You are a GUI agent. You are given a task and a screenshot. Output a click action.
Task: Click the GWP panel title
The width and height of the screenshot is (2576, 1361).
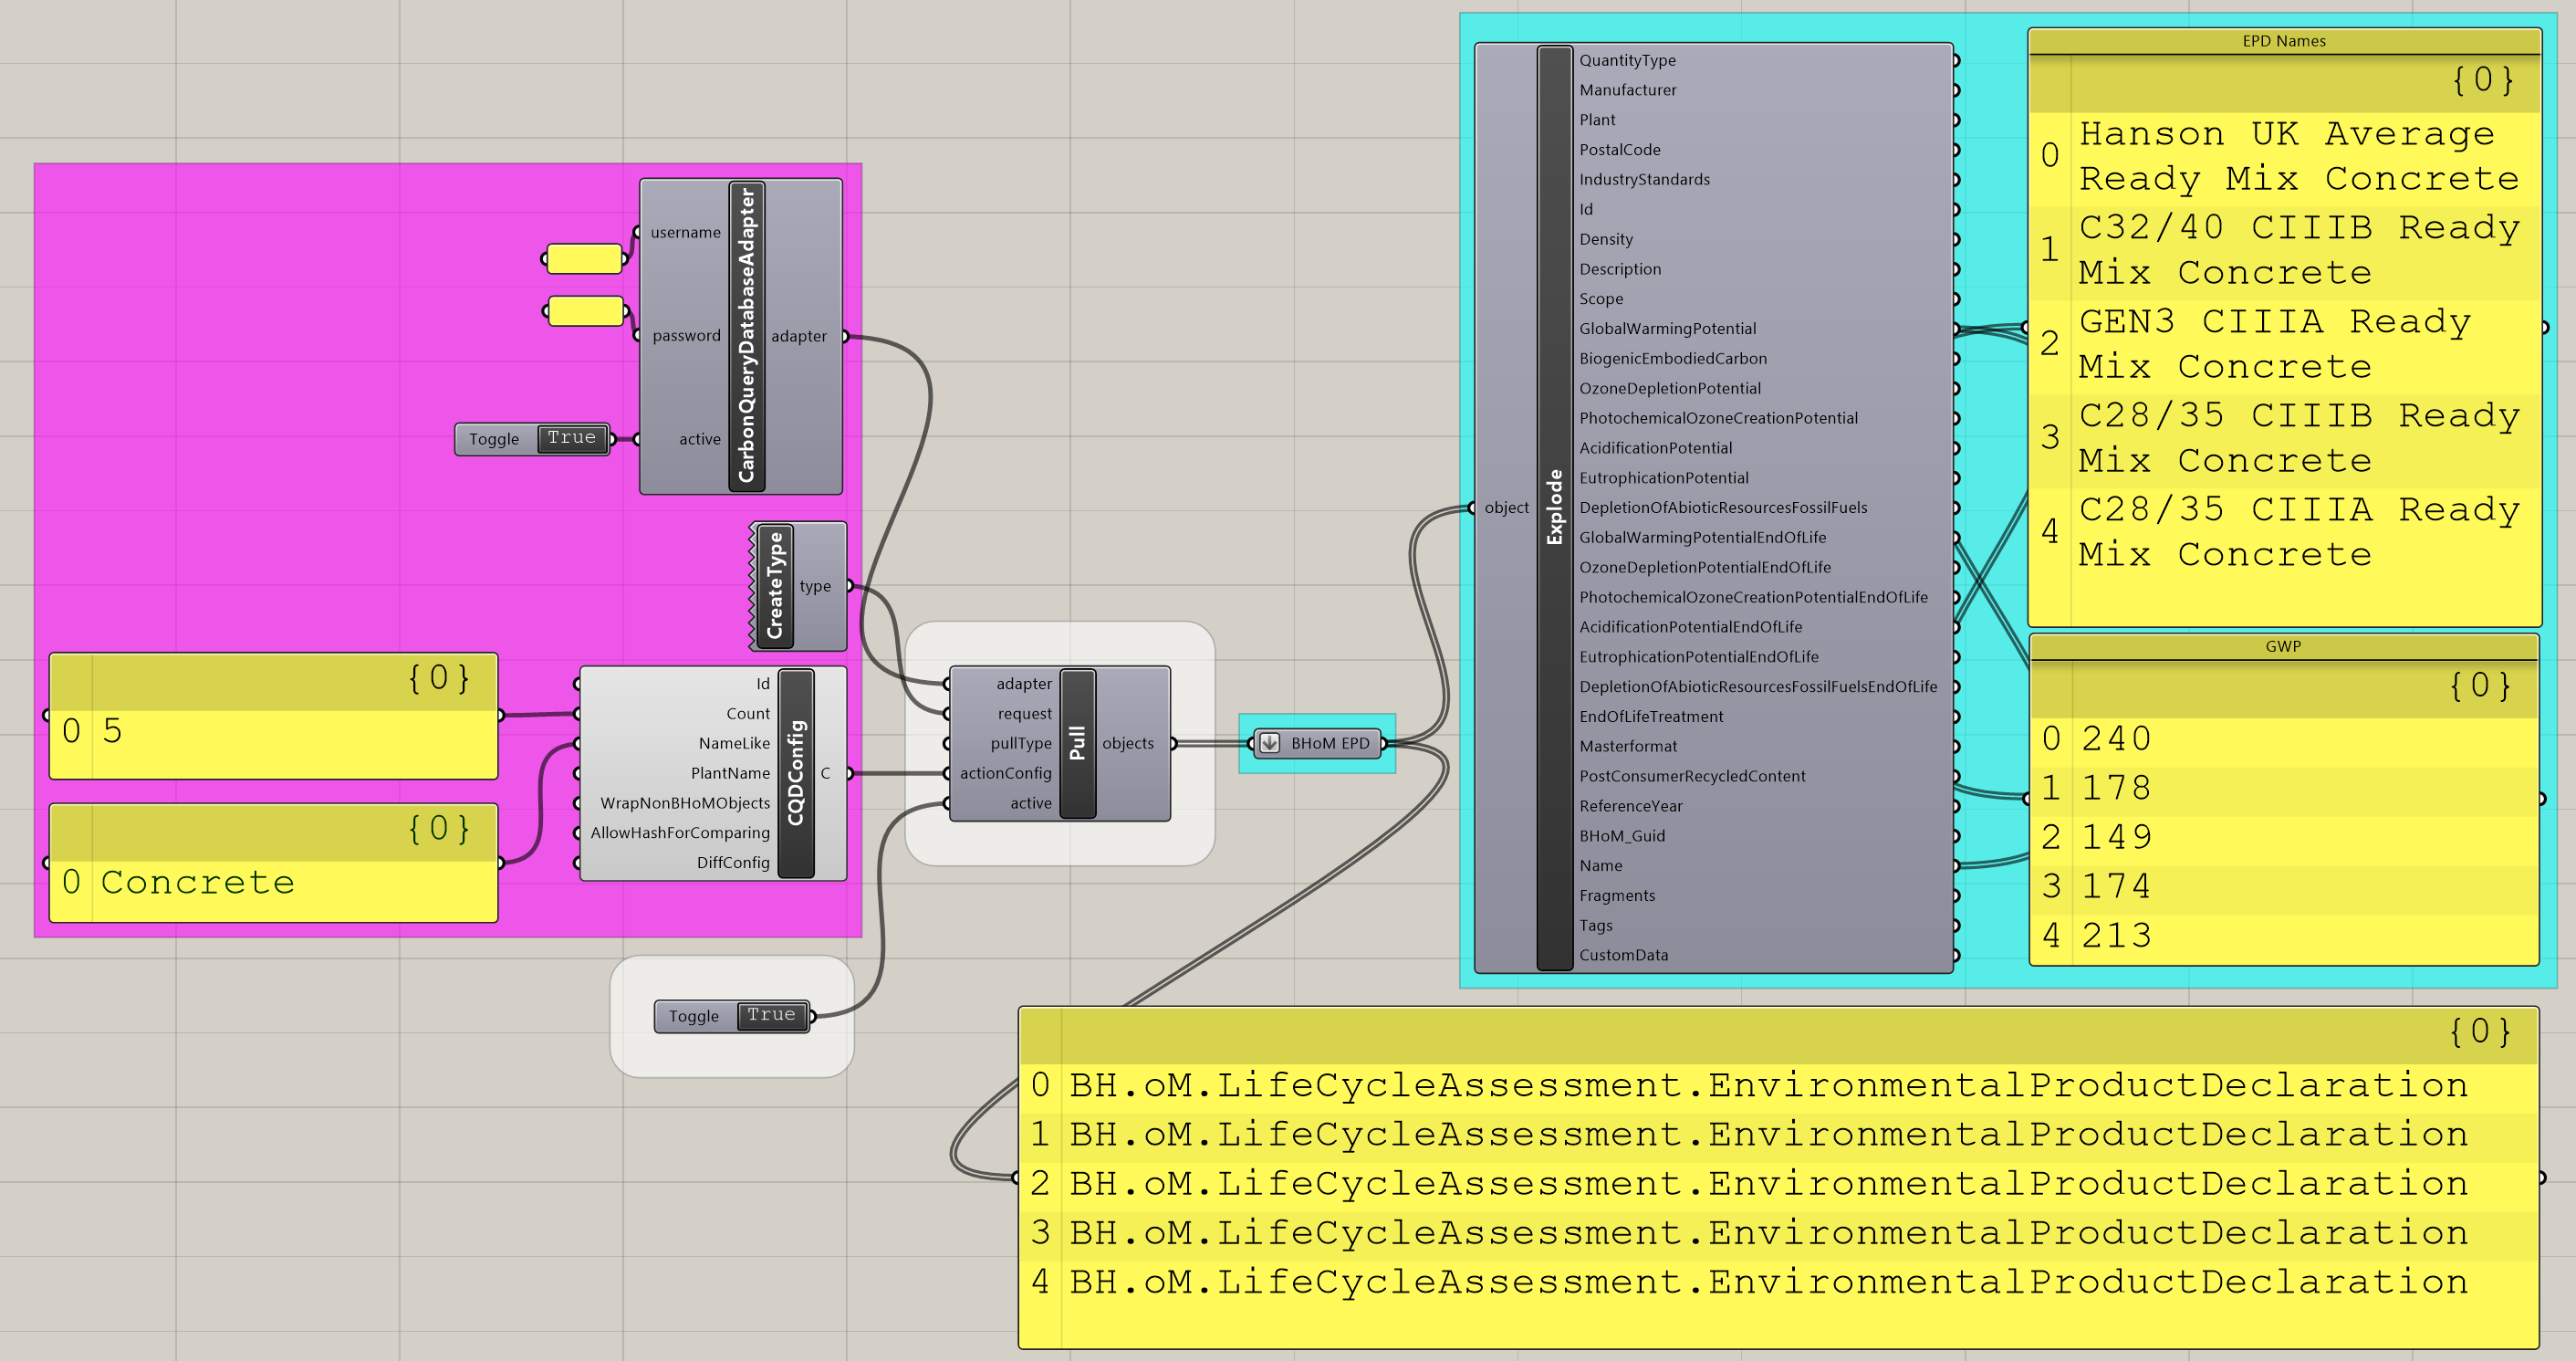pos(2283,646)
